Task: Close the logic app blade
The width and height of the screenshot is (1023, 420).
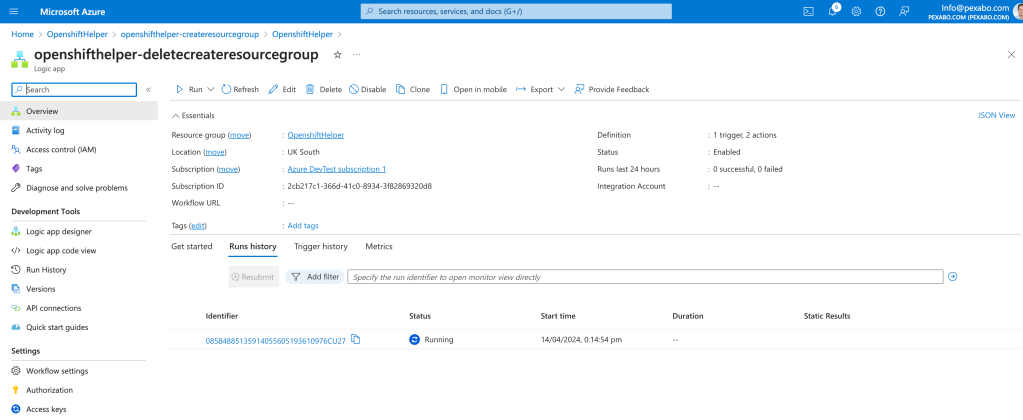Action: pos(1011,55)
